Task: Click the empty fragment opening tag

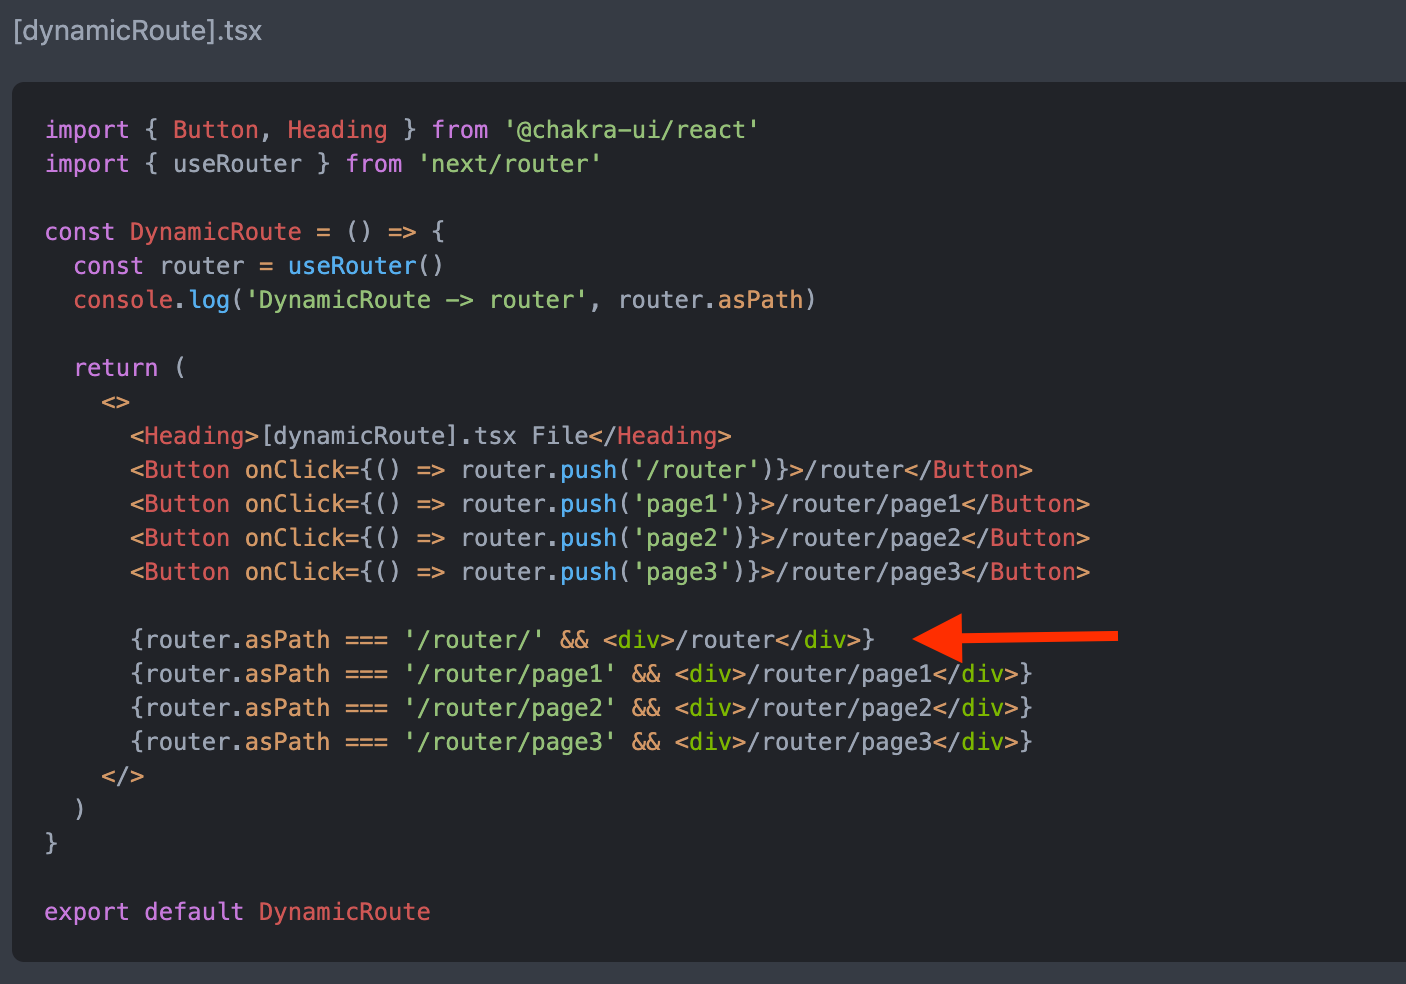Action: point(114,401)
